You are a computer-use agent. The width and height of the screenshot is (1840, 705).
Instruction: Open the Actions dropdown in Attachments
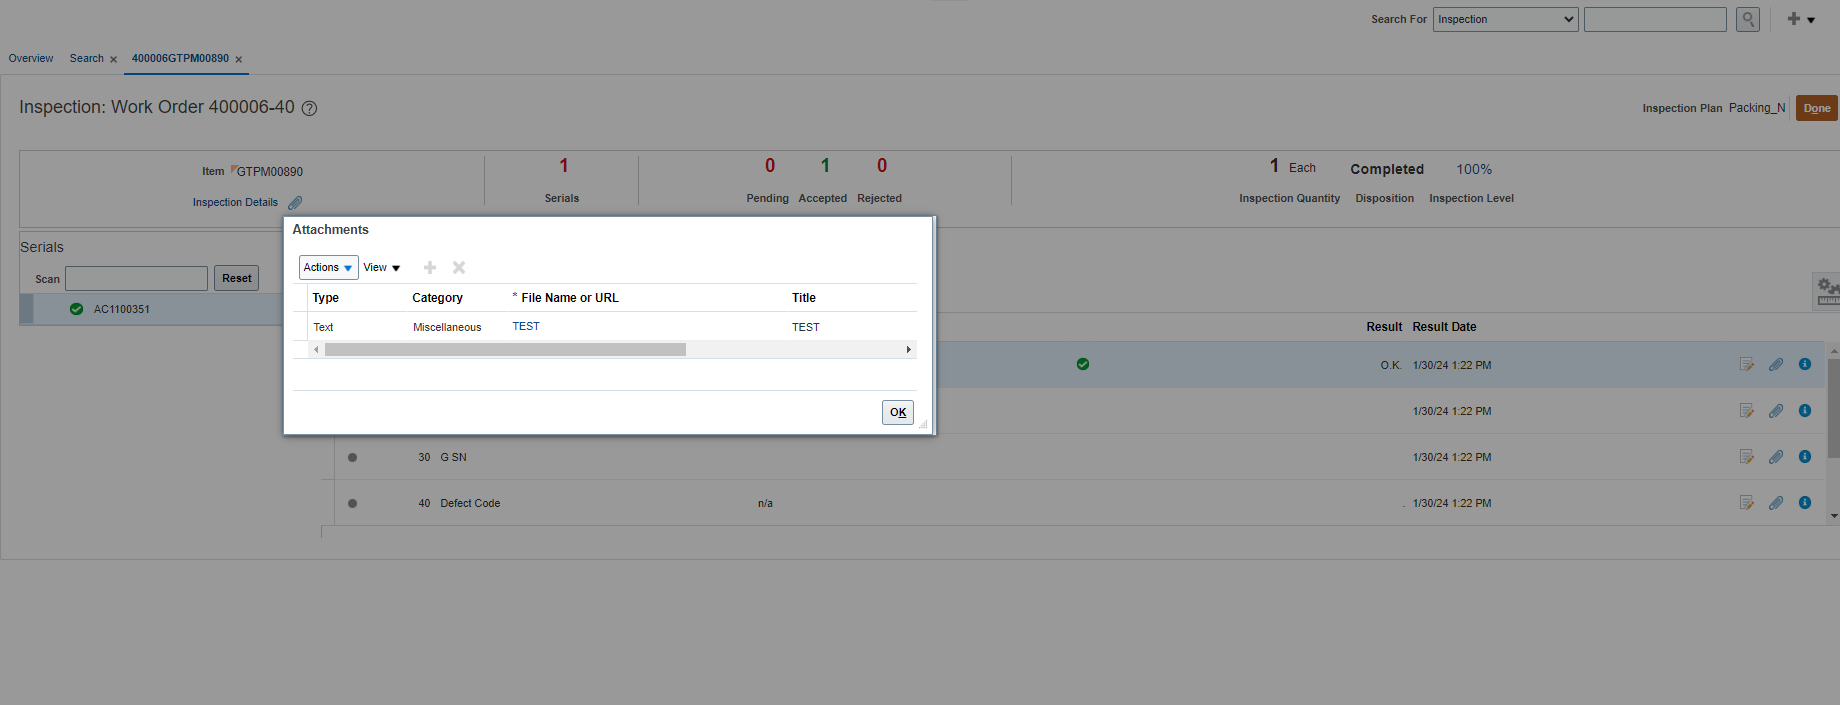coord(328,267)
